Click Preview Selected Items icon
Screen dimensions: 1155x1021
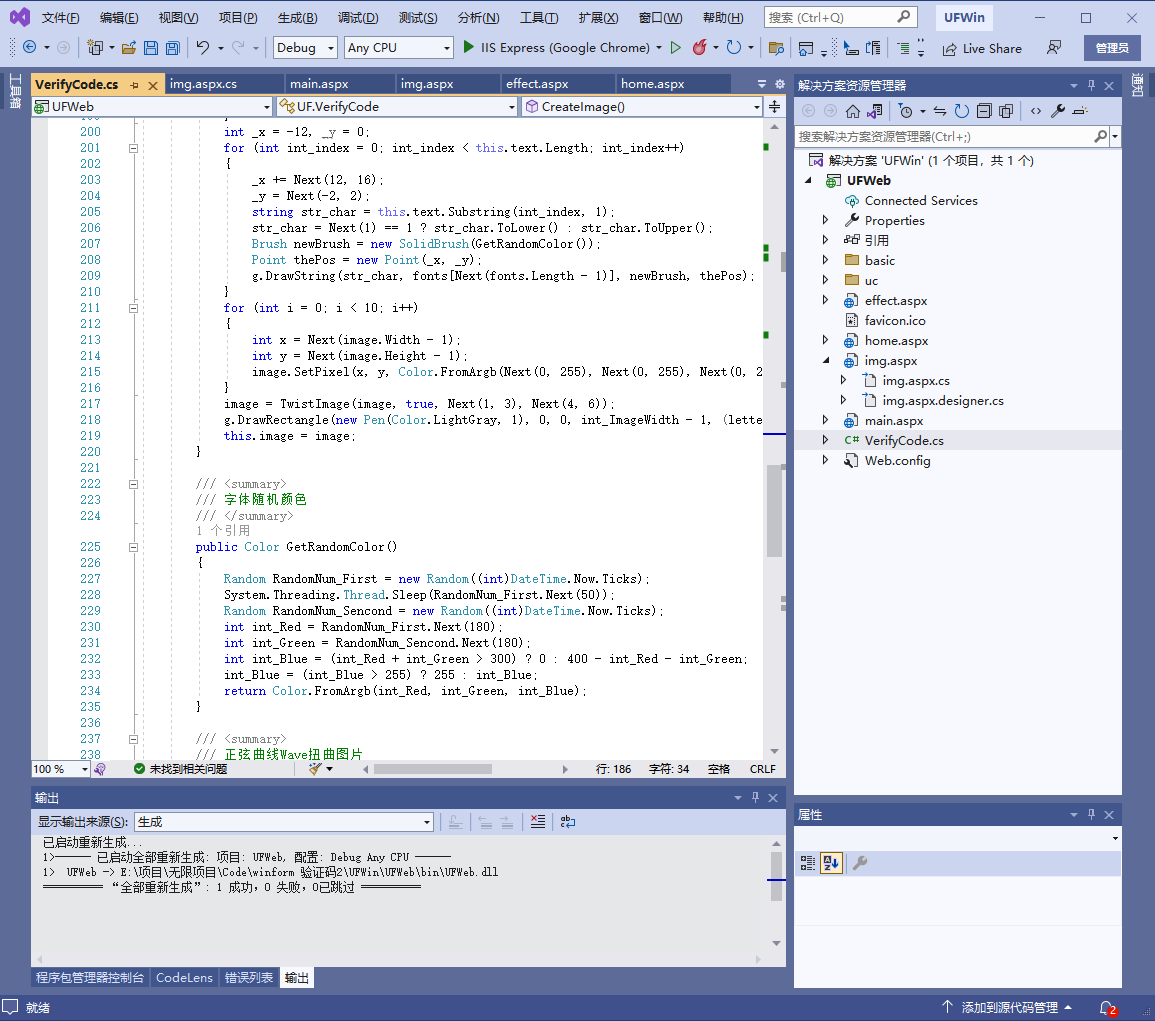pos(1080,111)
